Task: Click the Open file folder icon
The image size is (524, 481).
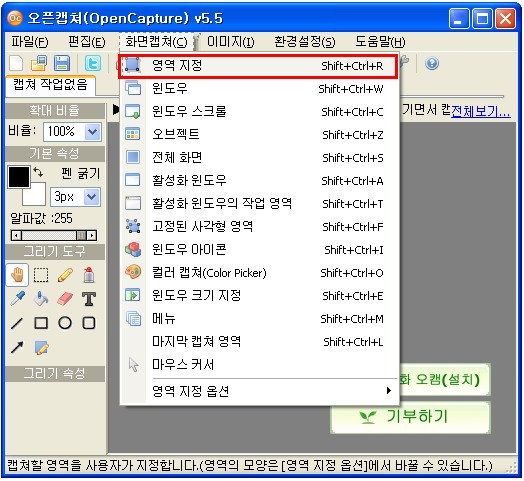Action: 39,63
